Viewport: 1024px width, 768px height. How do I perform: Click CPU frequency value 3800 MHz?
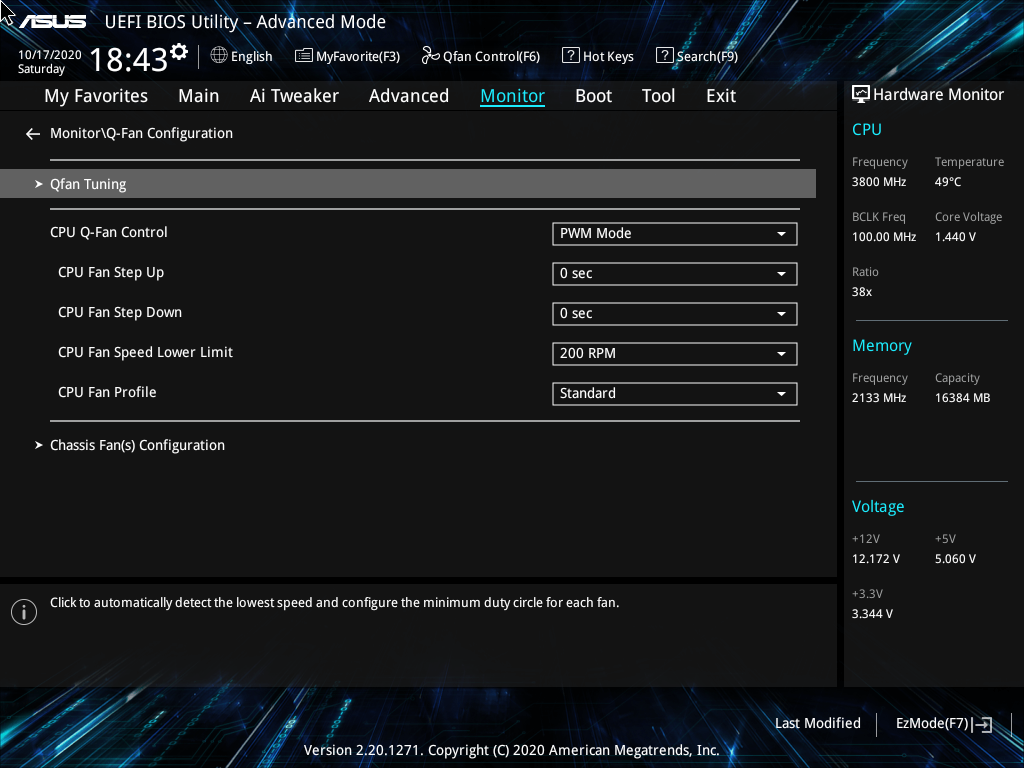point(878,182)
